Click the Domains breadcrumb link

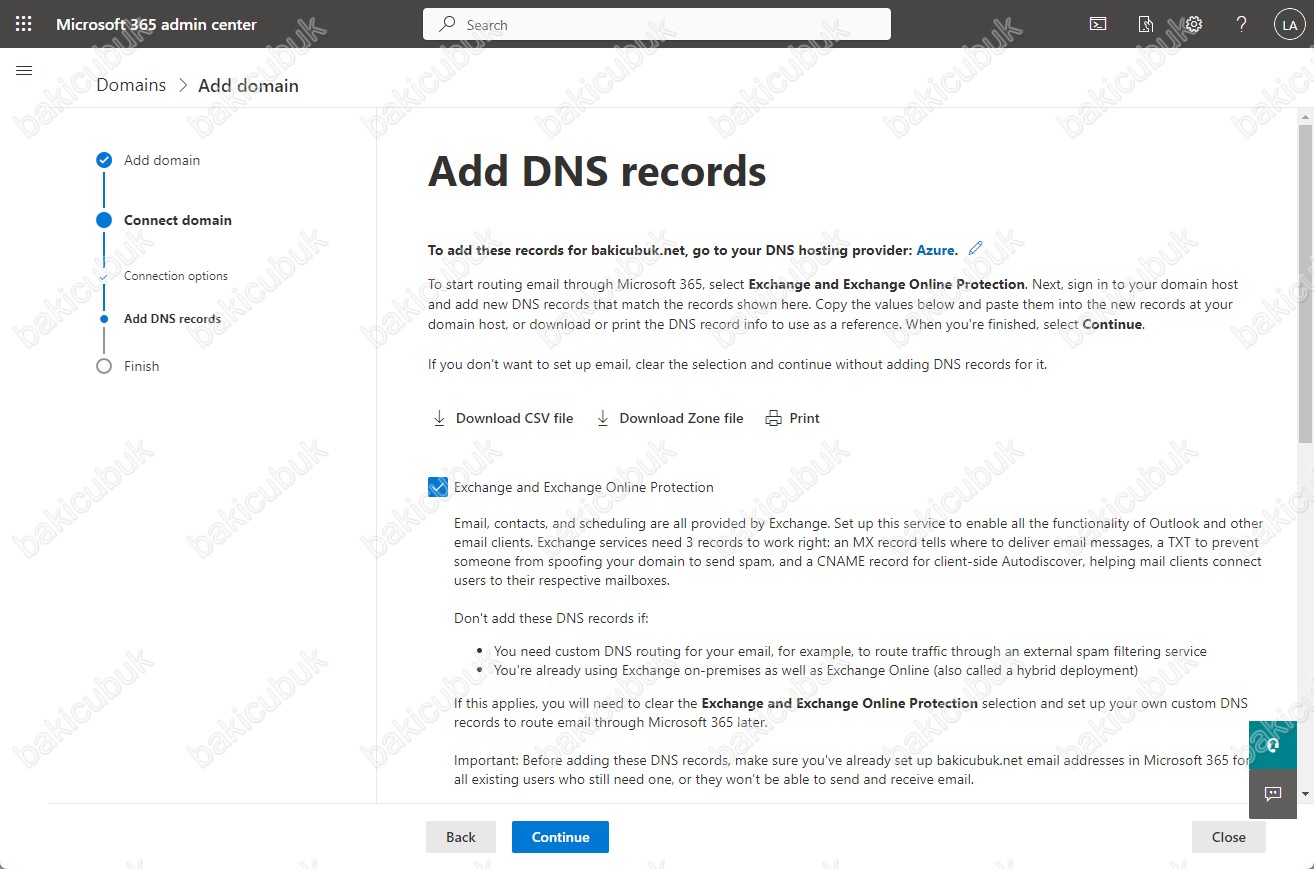pos(131,85)
